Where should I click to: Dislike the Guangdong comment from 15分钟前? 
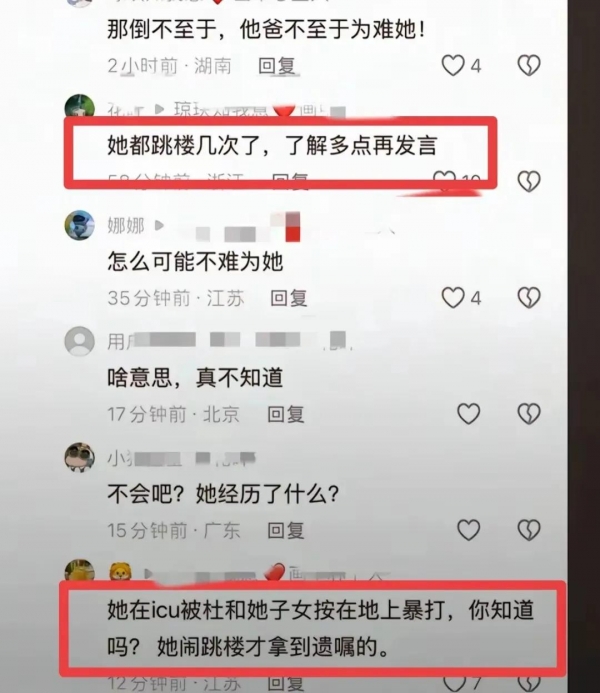pyautogui.click(x=529, y=529)
